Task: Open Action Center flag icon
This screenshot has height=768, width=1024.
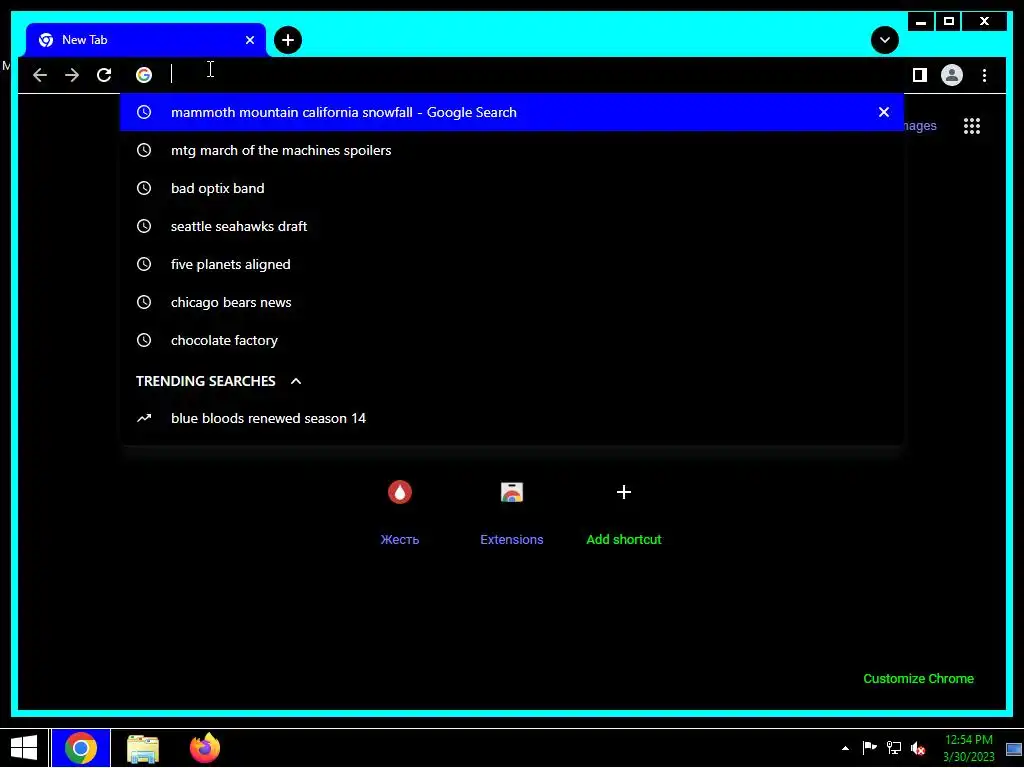Action: pyautogui.click(x=869, y=748)
